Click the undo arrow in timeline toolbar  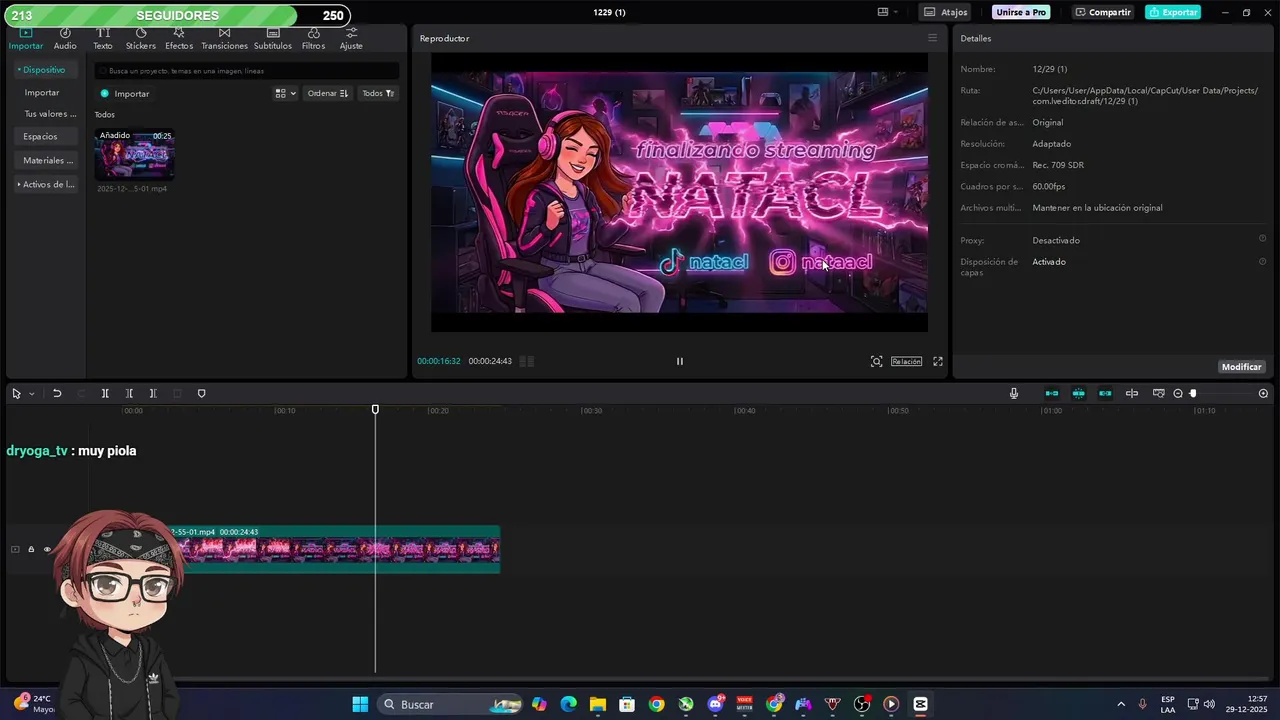[57, 393]
